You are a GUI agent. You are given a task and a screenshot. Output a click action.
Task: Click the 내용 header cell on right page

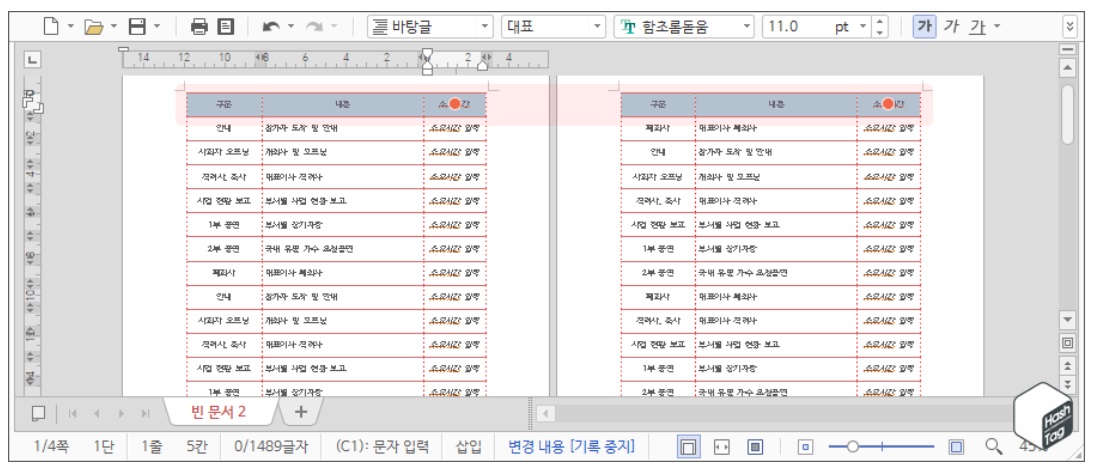point(776,105)
